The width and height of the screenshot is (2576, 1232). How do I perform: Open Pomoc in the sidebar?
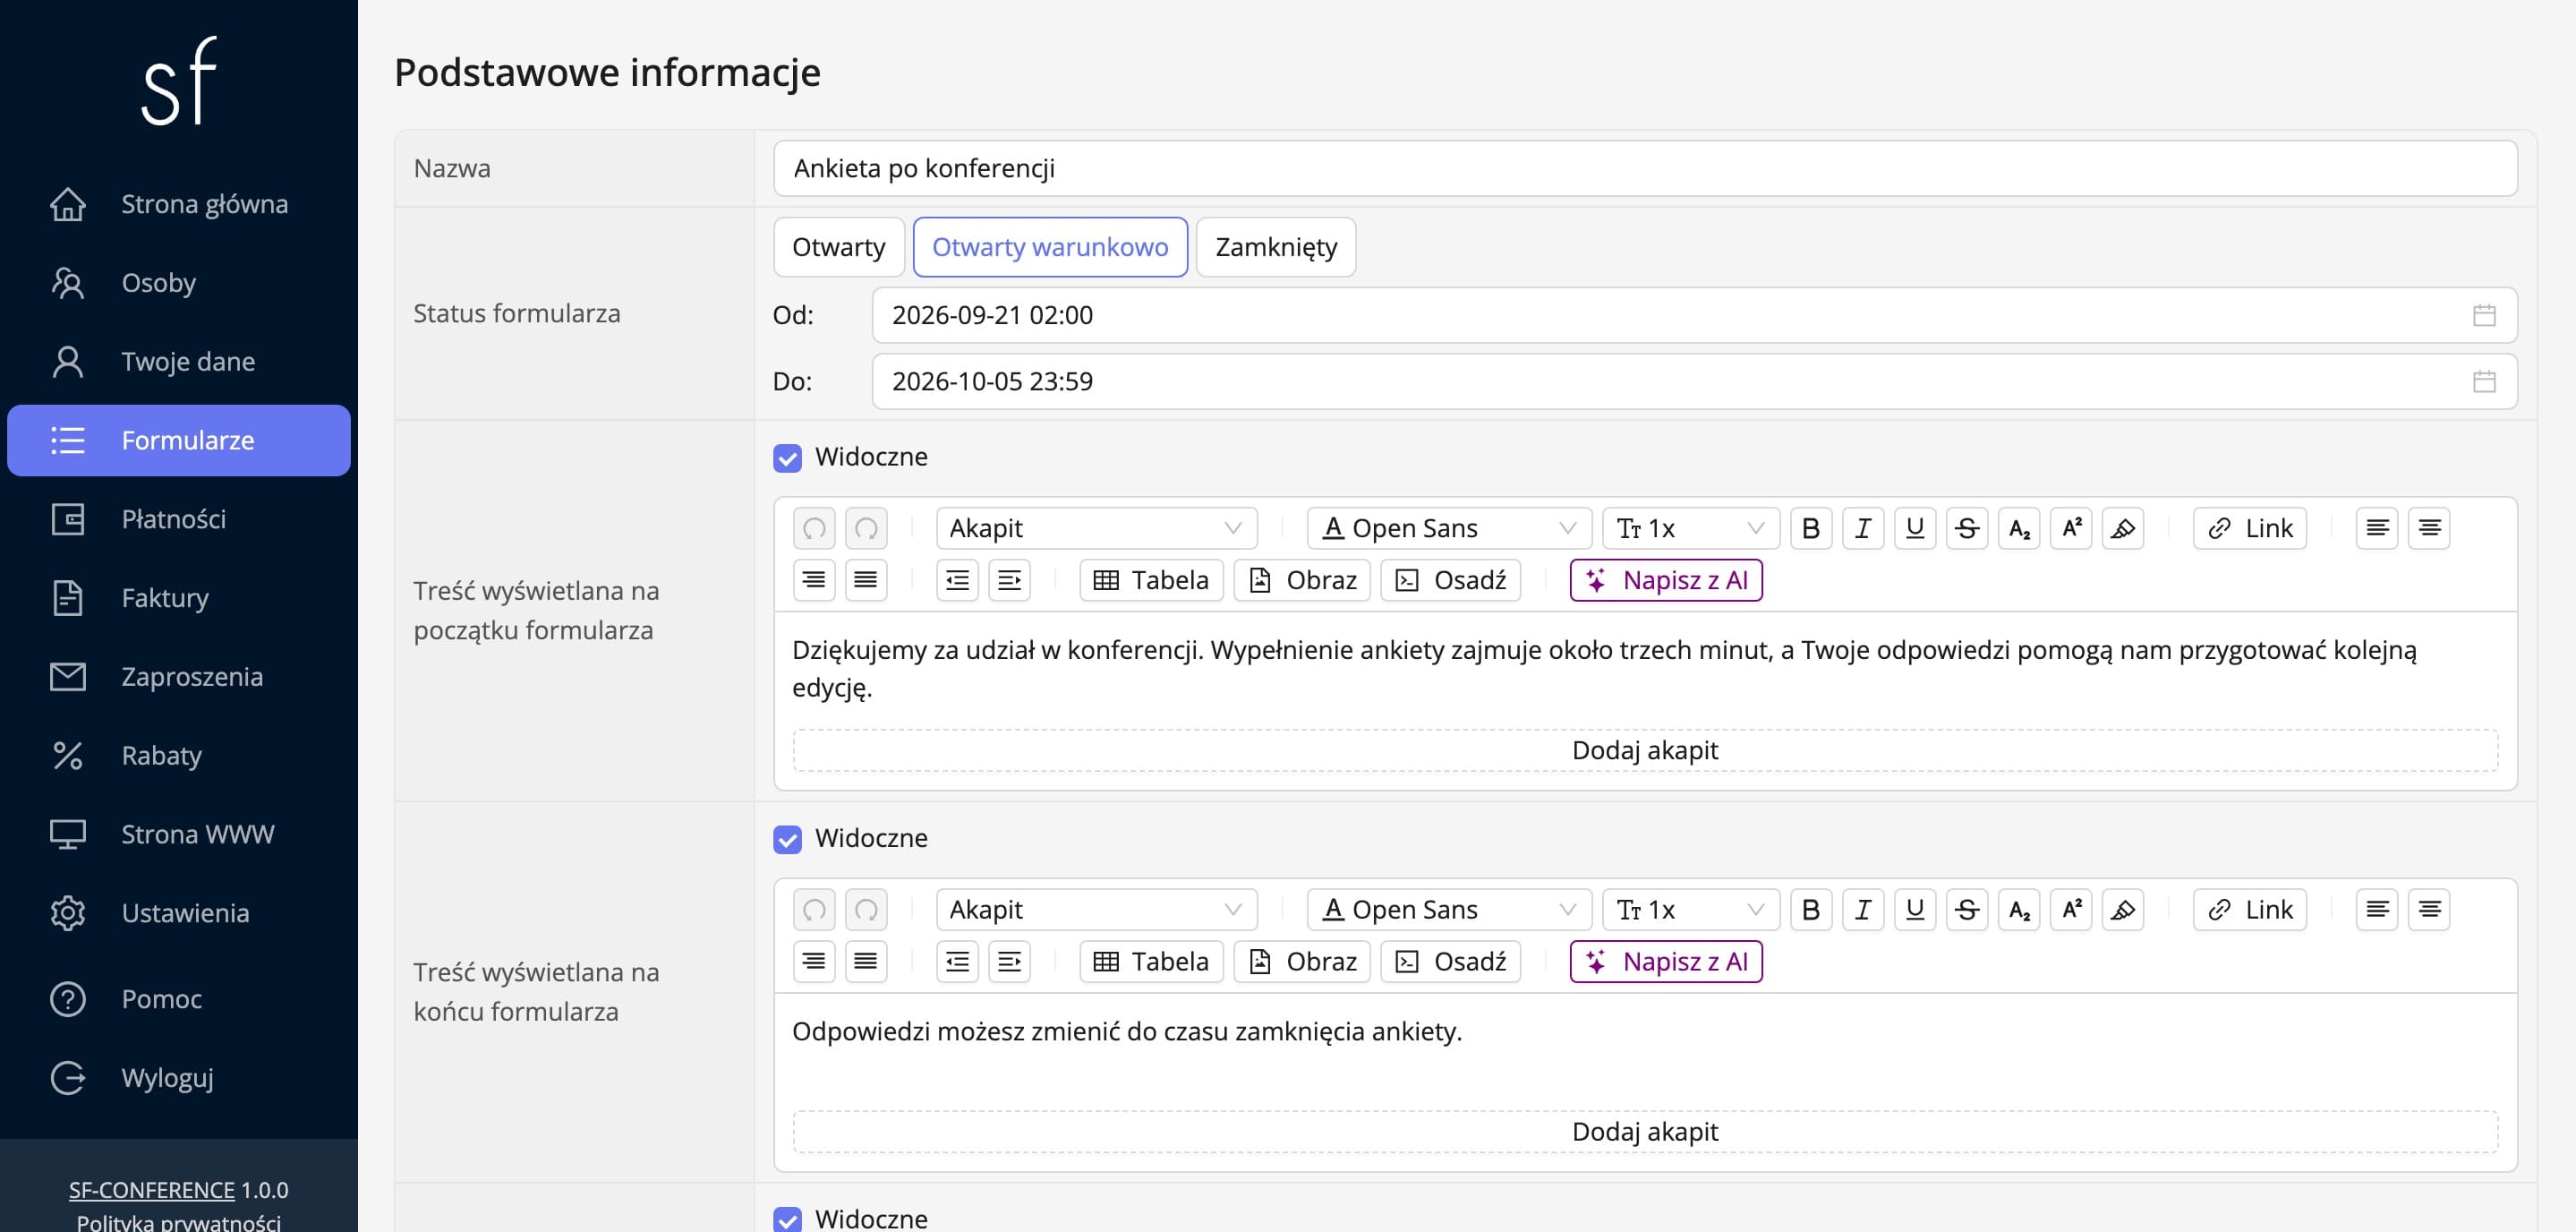(179, 999)
